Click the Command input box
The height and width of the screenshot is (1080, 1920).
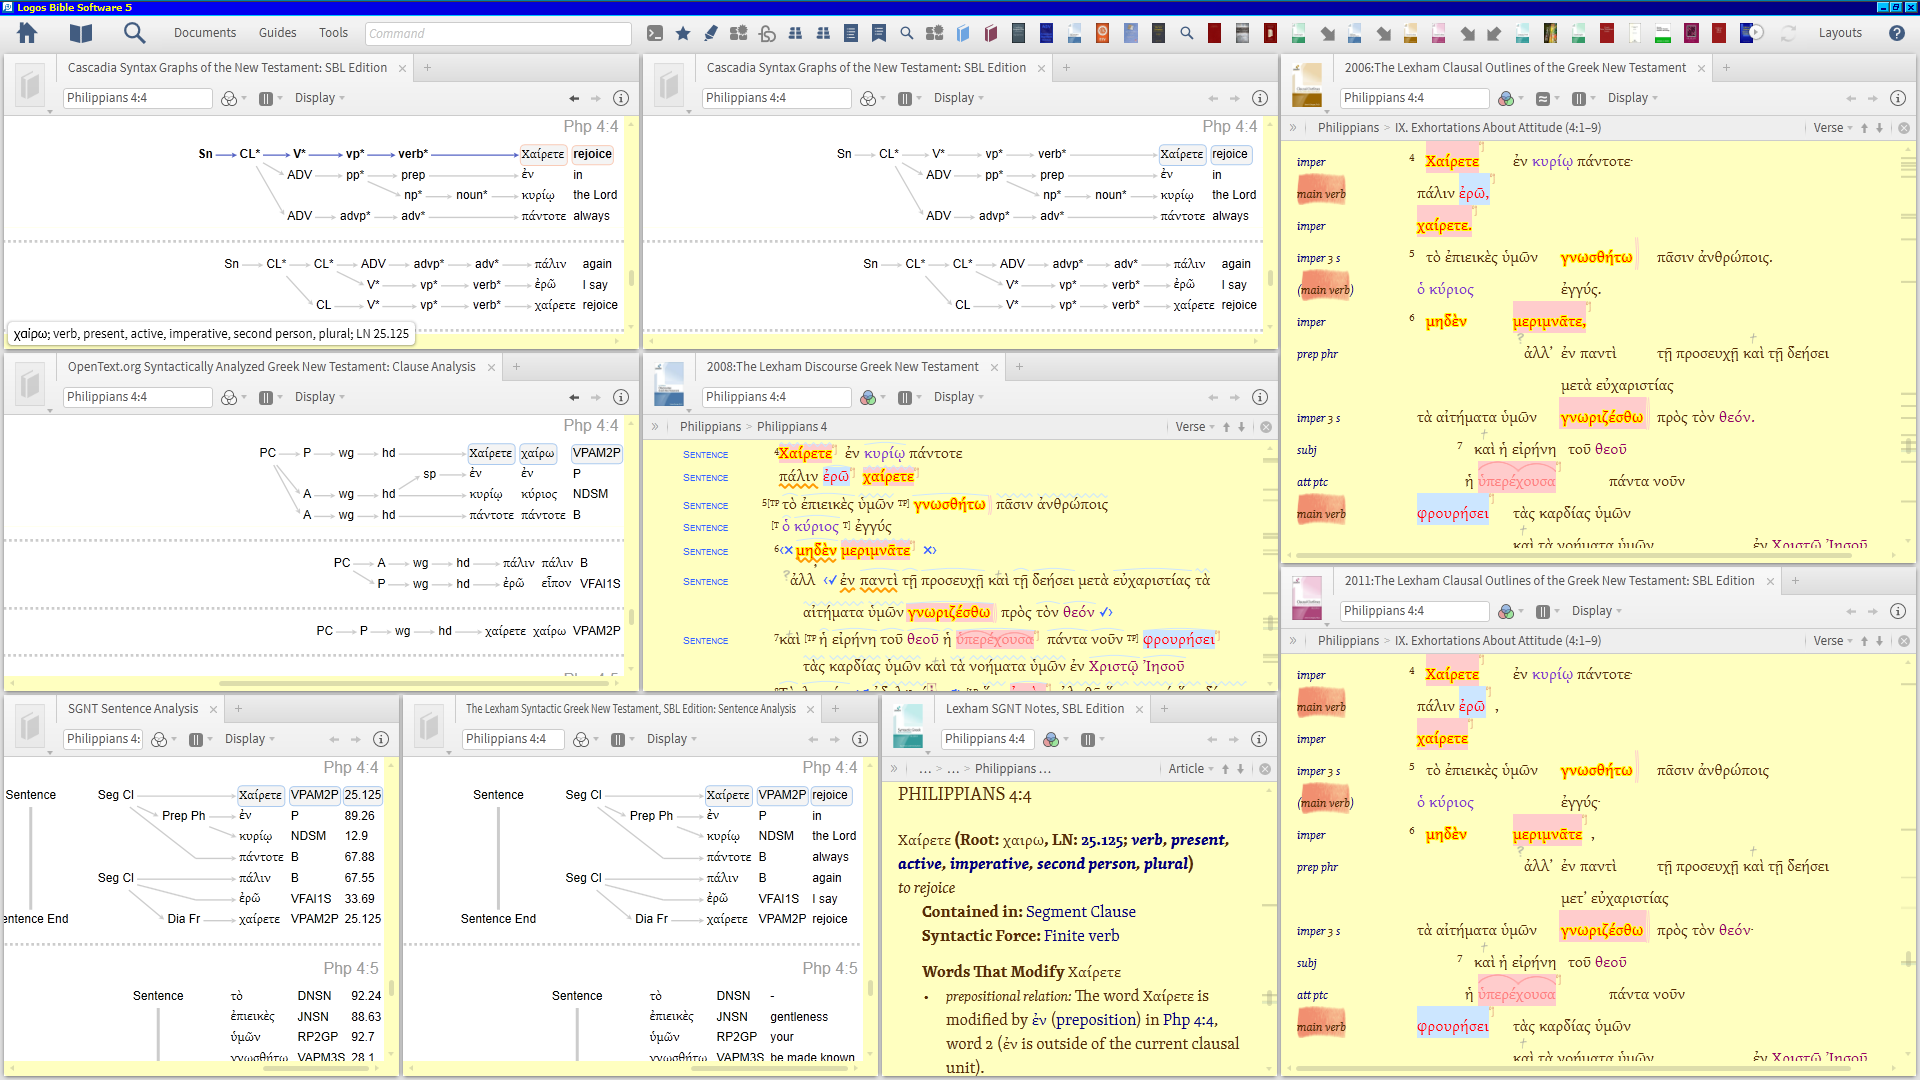pyautogui.click(x=497, y=33)
